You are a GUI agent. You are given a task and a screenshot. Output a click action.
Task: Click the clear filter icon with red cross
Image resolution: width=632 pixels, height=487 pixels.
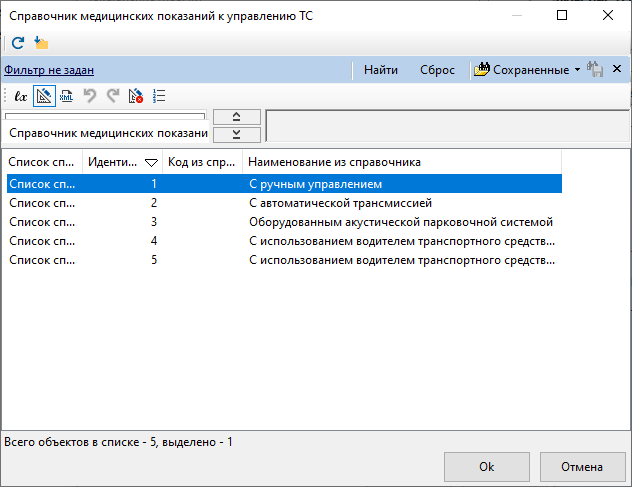coord(136,96)
